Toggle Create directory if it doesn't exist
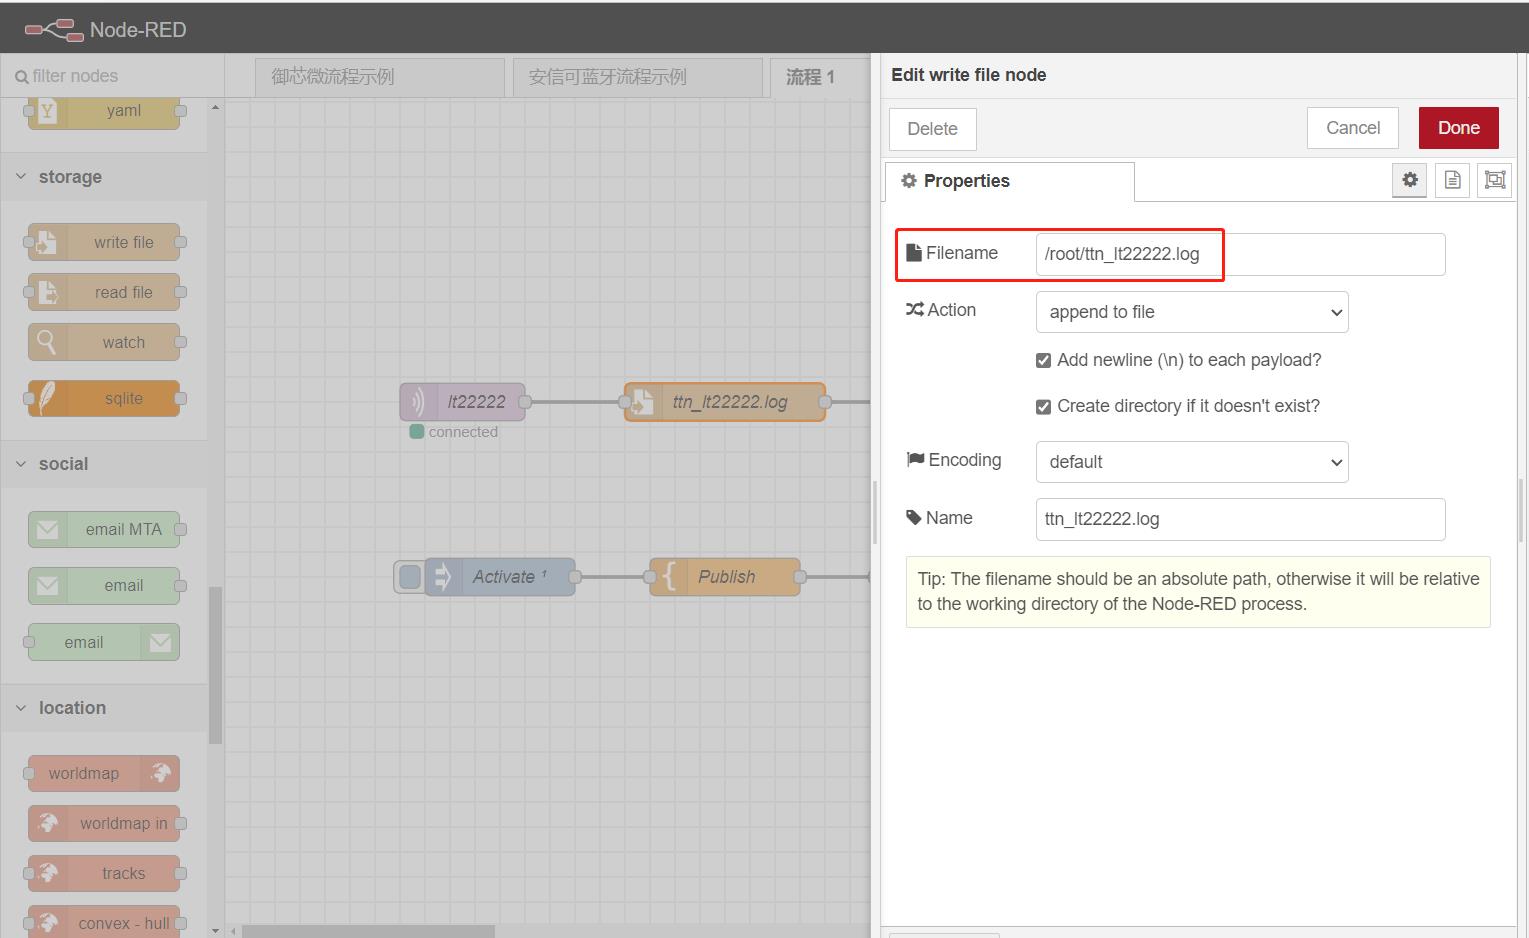The width and height of the screenshot is (1529, 938). click(1043, 407)
